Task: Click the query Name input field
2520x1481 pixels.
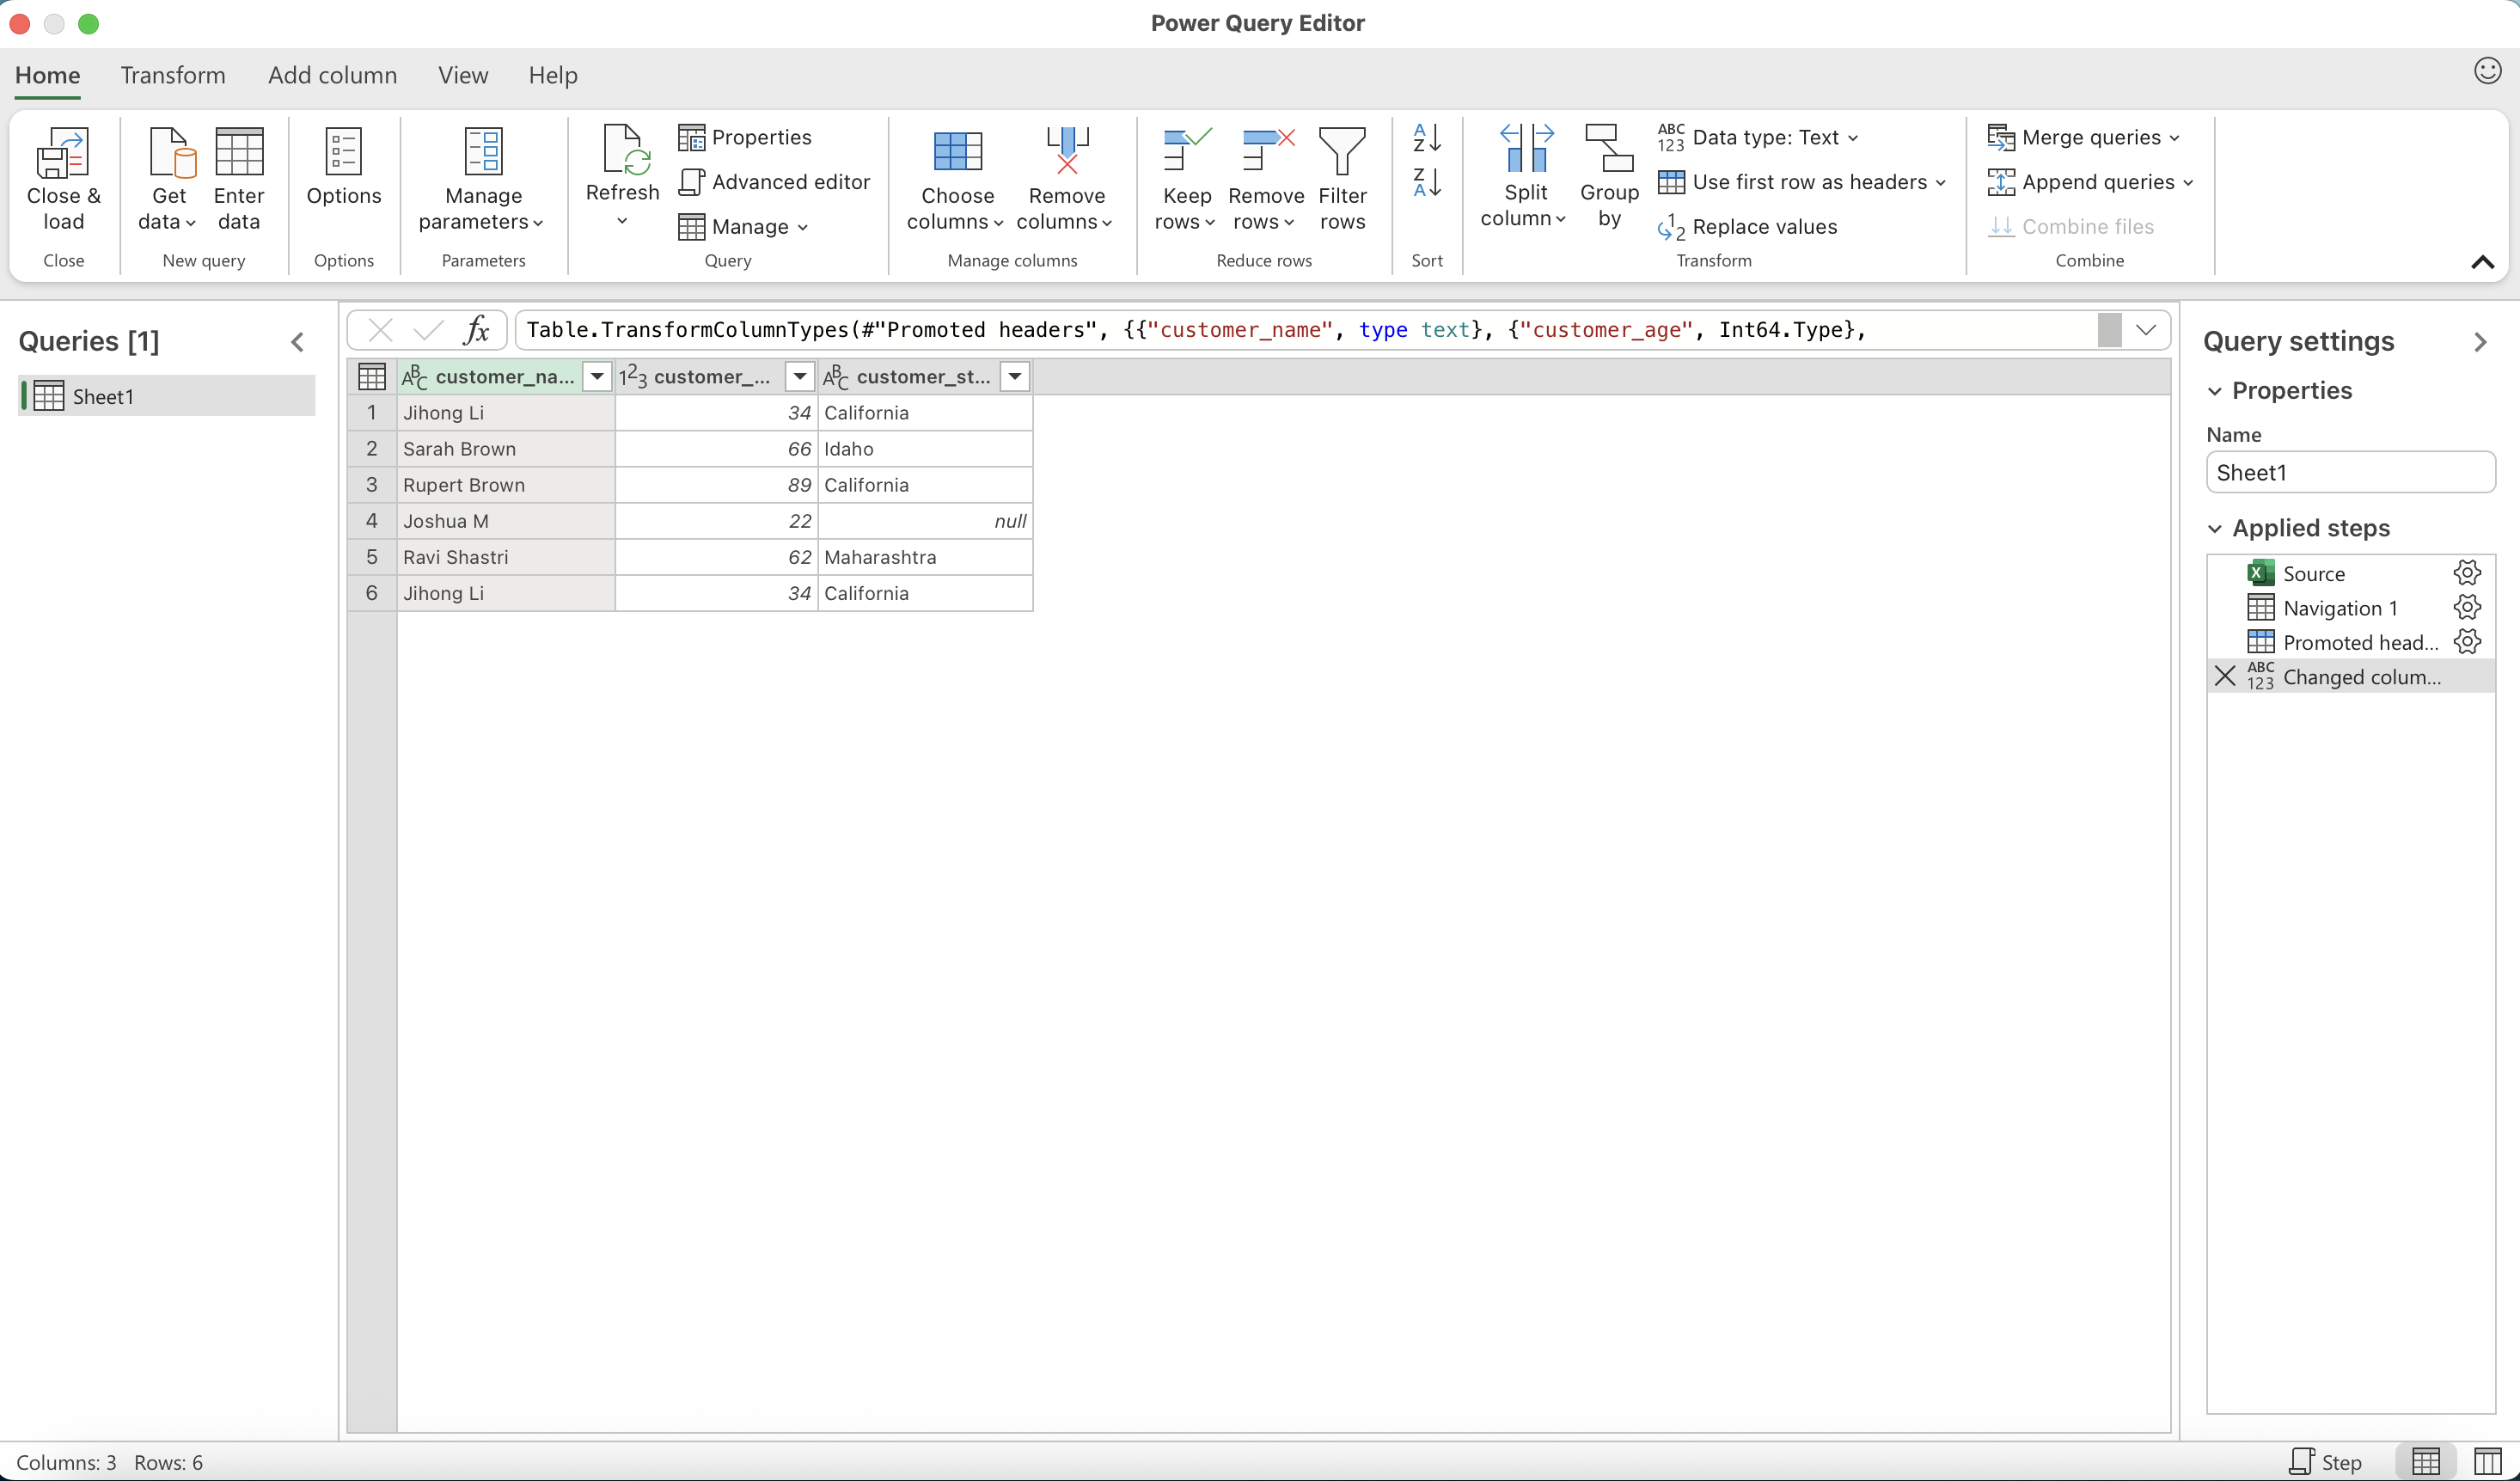Action: click(2349, 473)
